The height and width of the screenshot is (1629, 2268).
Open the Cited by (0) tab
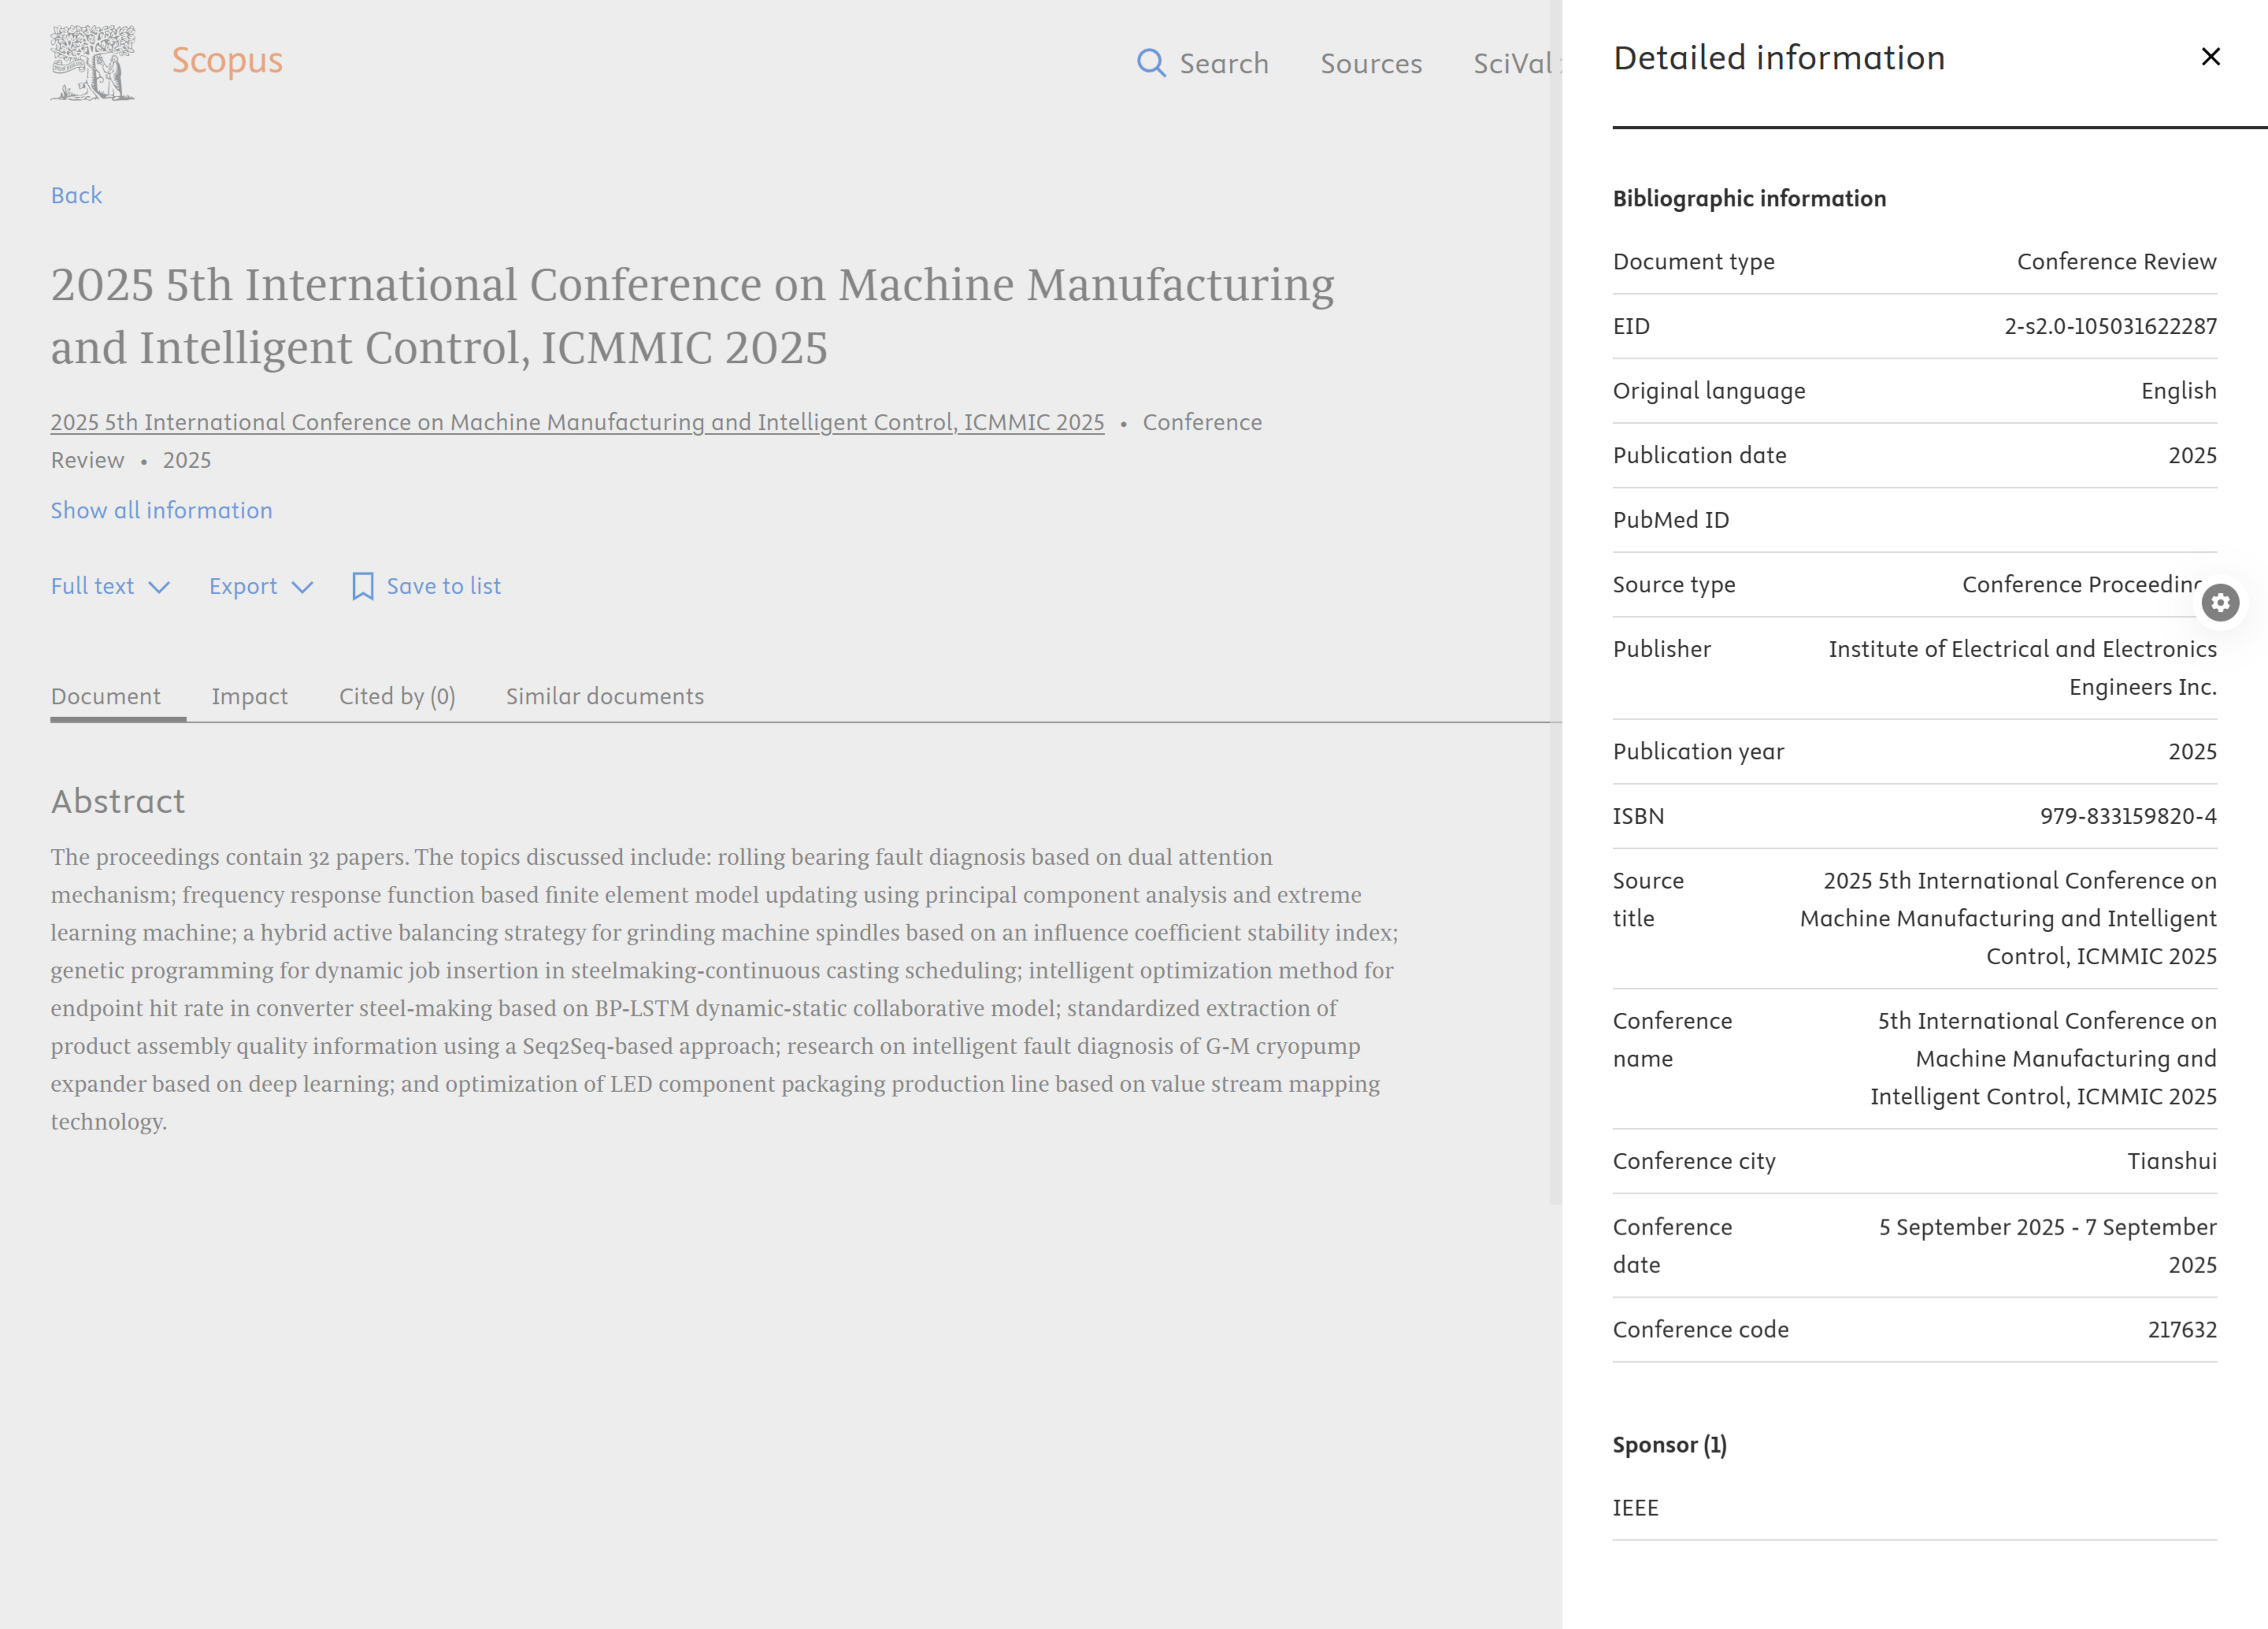[x=397, y=696]
